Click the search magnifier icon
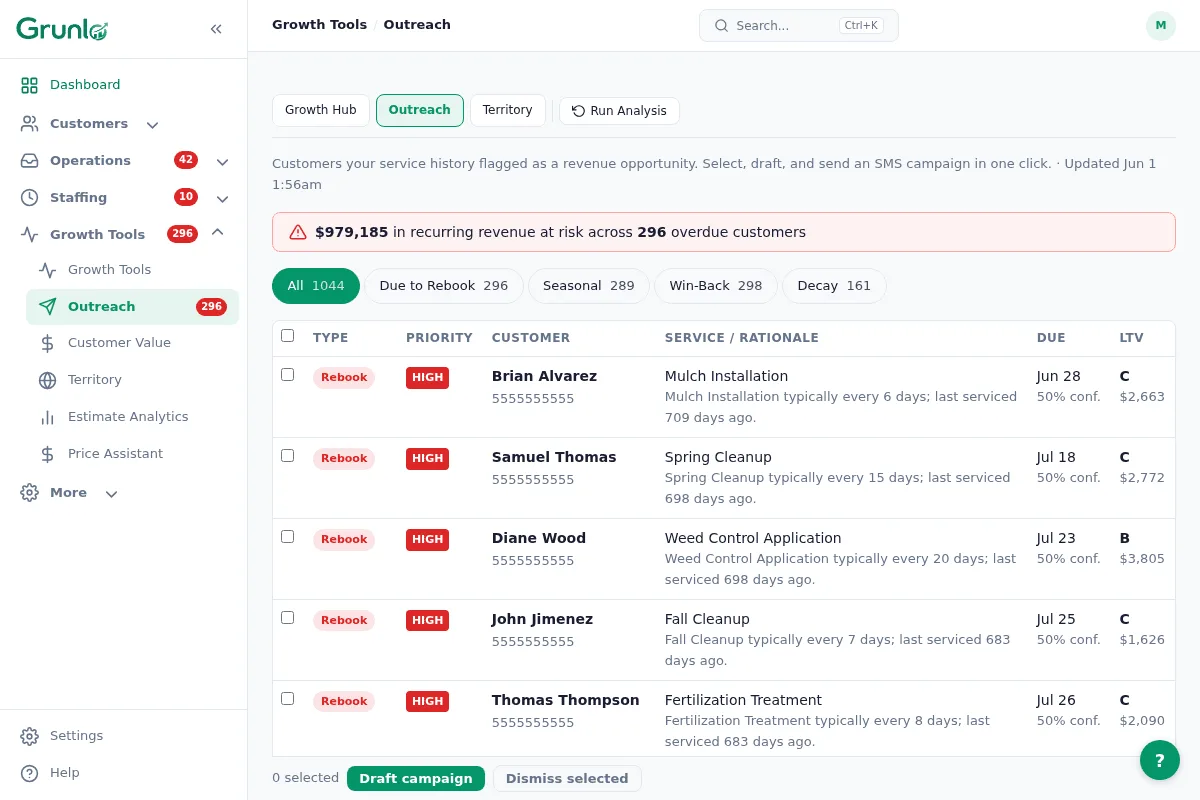Image resolution: width=1200 pixels, height=800 pixels. (x=720, y=26)
